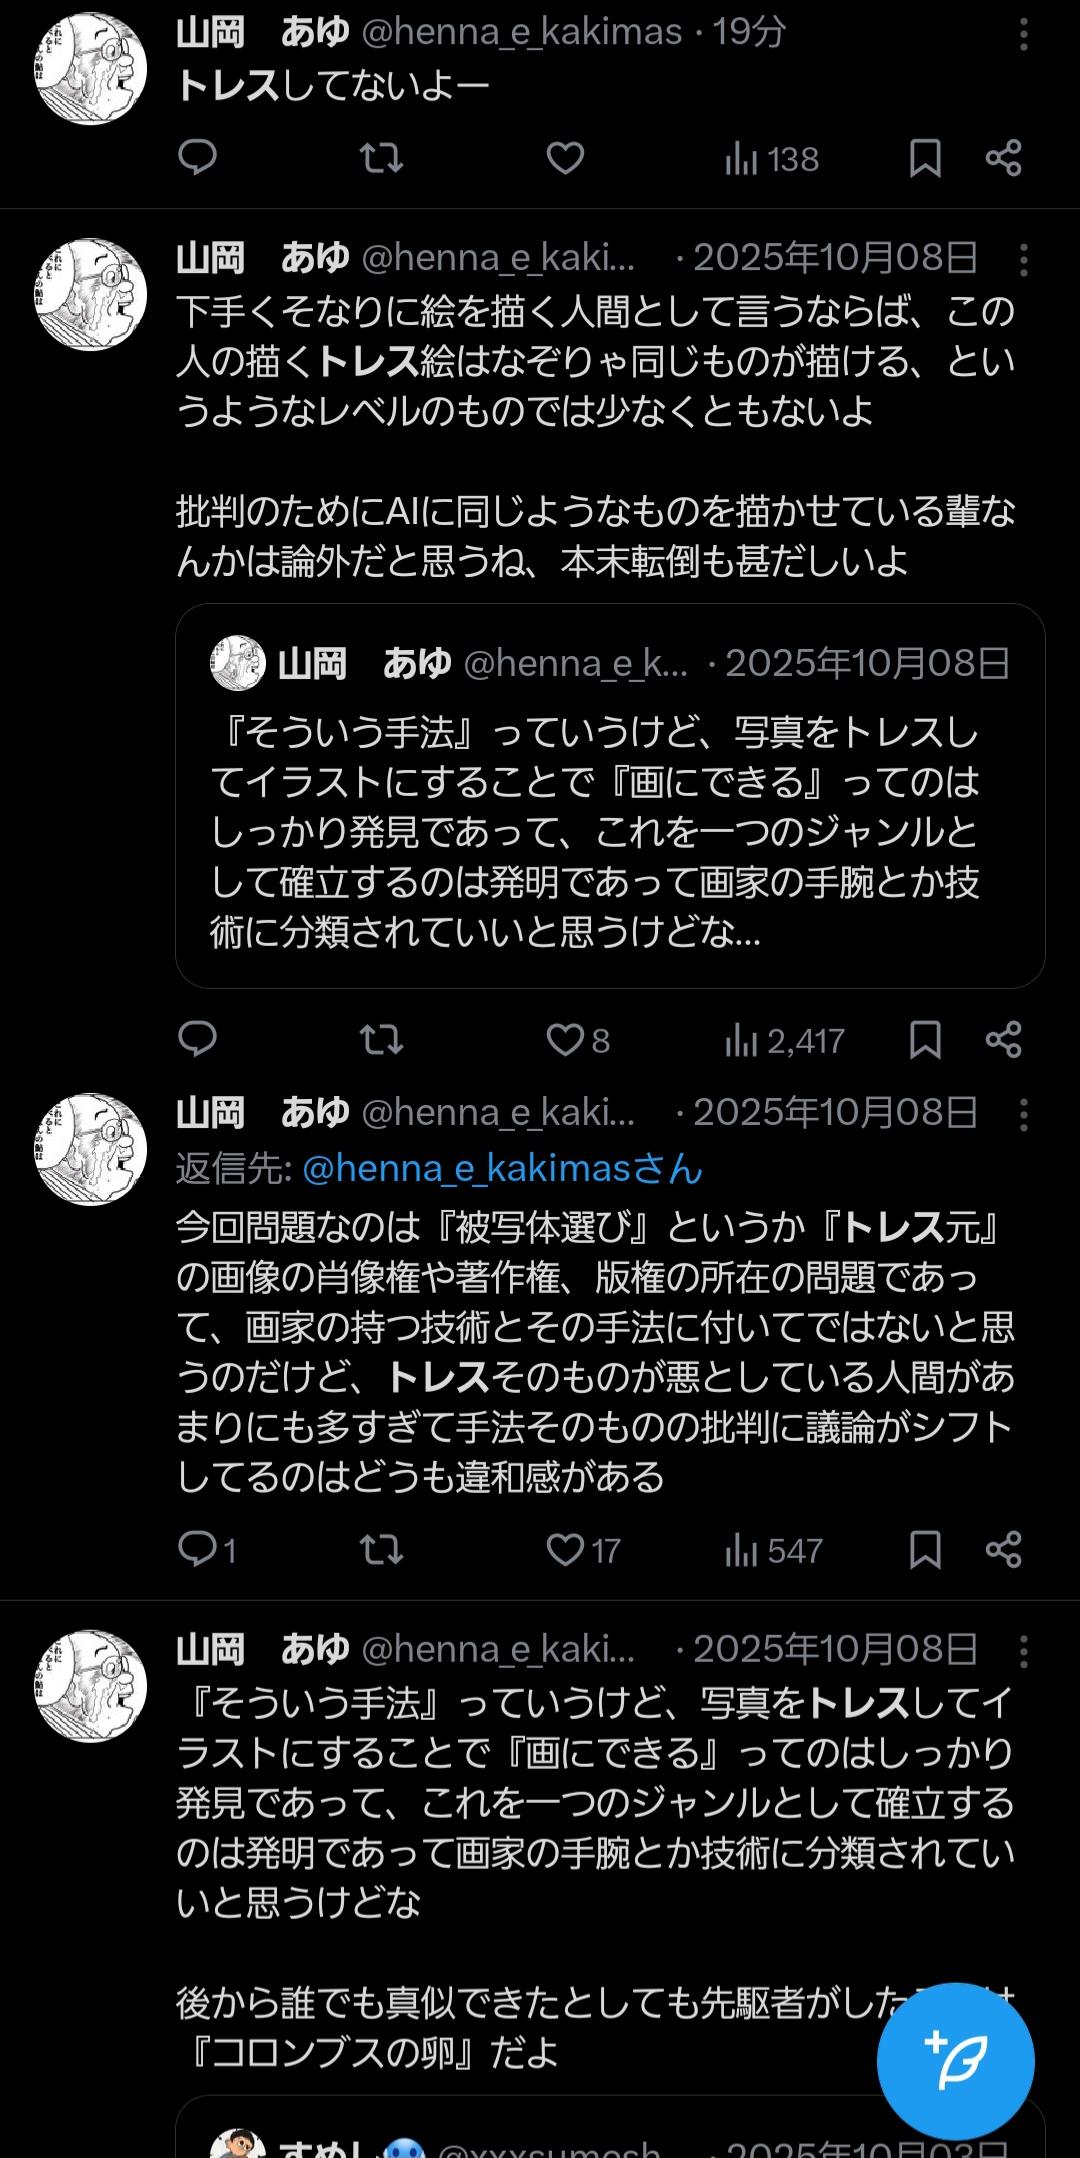The height and width of the screenshot is (2158, 1080).
Task: Repost the tweet with 17 likes
Action: click(381, 1550)
